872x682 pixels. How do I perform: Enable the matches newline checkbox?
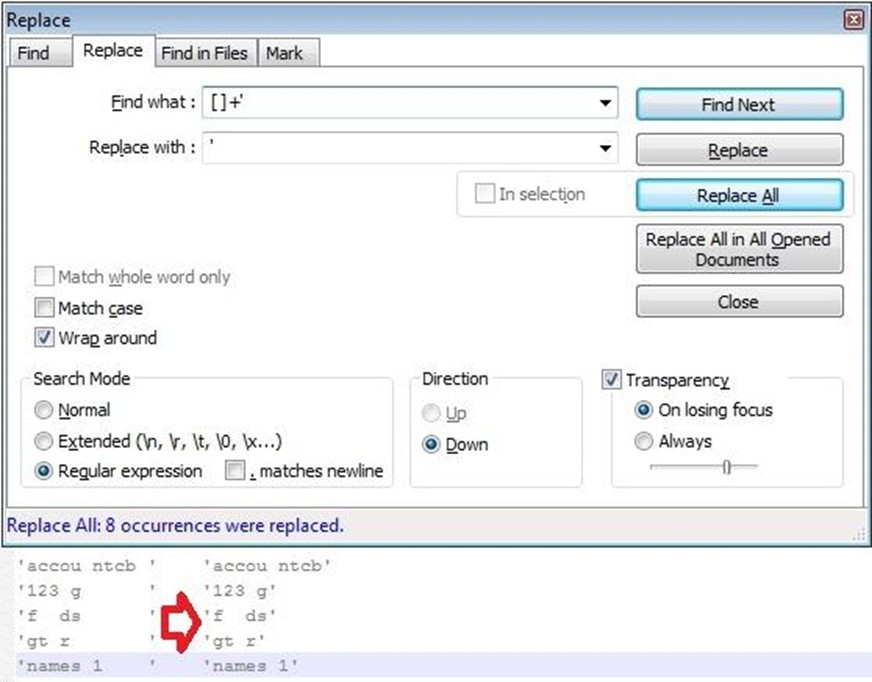[235, 471]
